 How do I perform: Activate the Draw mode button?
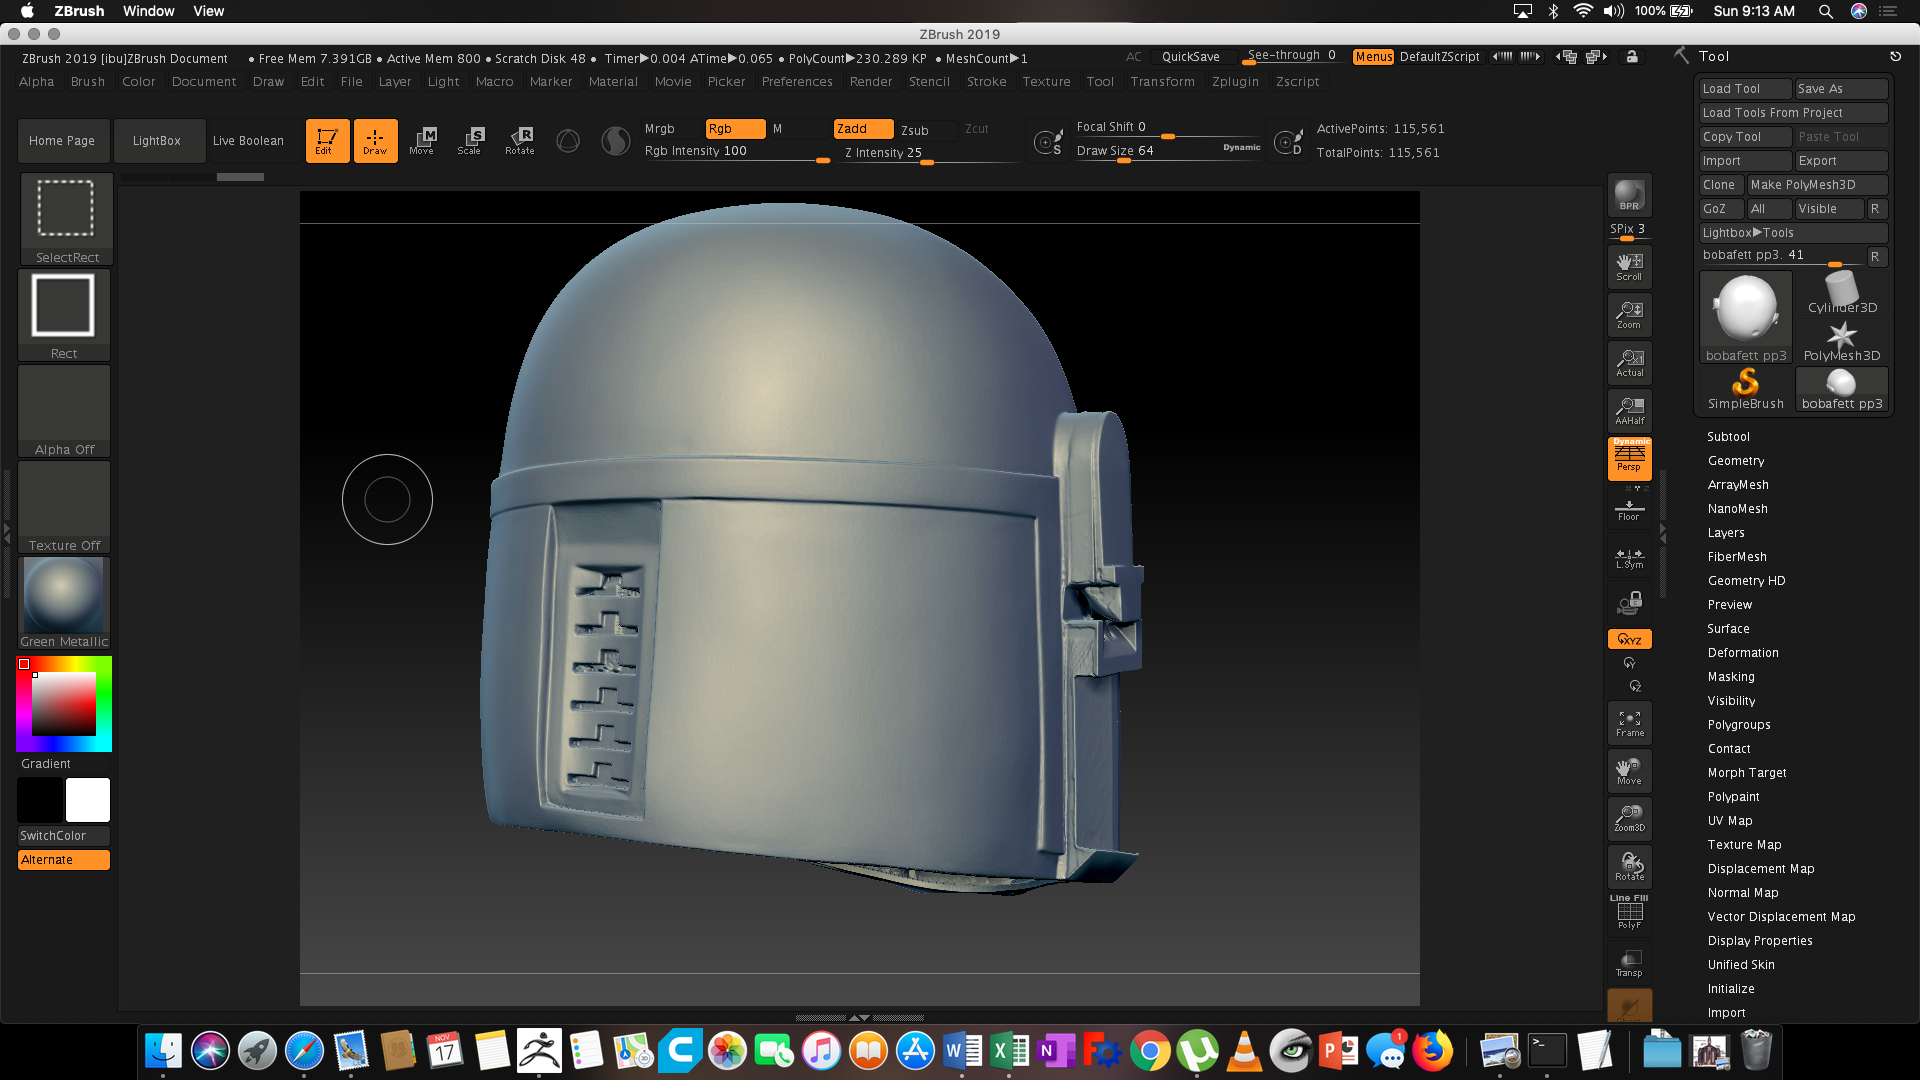(375, 140)
